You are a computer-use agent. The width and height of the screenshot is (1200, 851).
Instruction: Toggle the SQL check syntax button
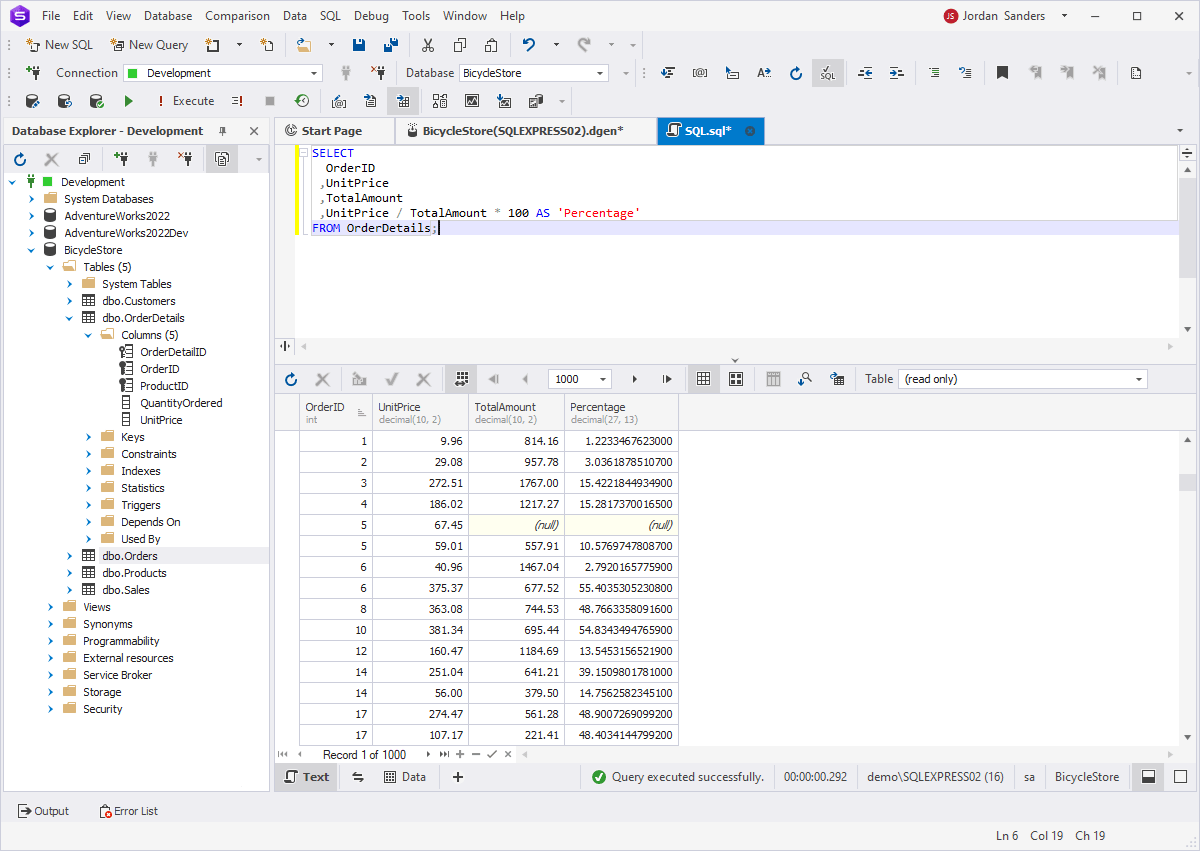point(827,73)
